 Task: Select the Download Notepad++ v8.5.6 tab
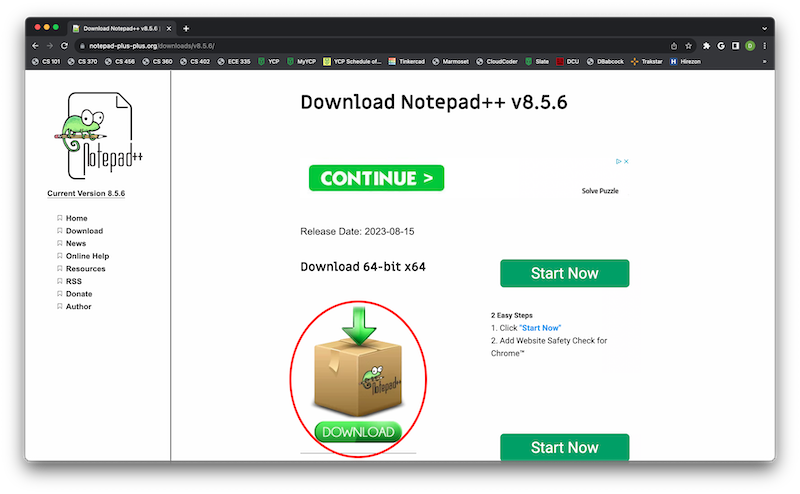pos(123,28)
